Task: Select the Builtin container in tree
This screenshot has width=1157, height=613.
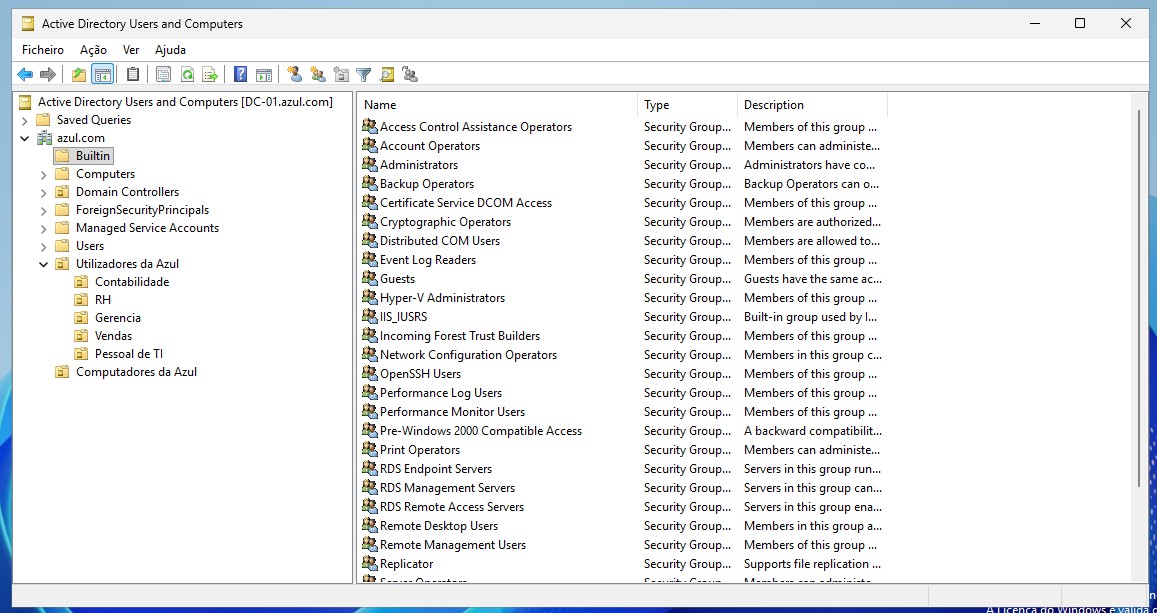Action: [92, 156]
